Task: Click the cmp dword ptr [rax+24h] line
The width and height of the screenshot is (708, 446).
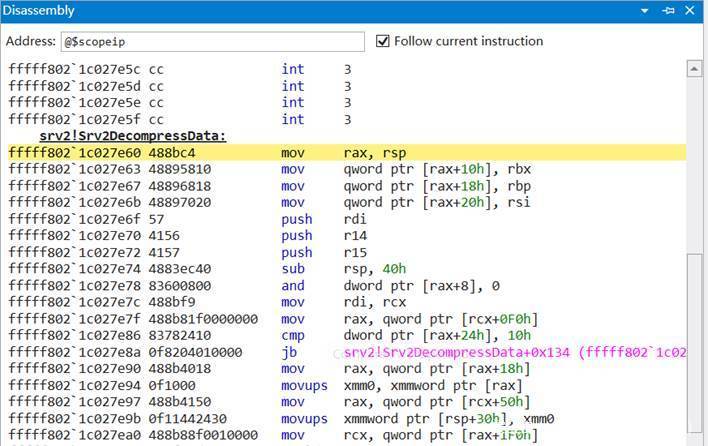Action: click(x=400, y=336)
